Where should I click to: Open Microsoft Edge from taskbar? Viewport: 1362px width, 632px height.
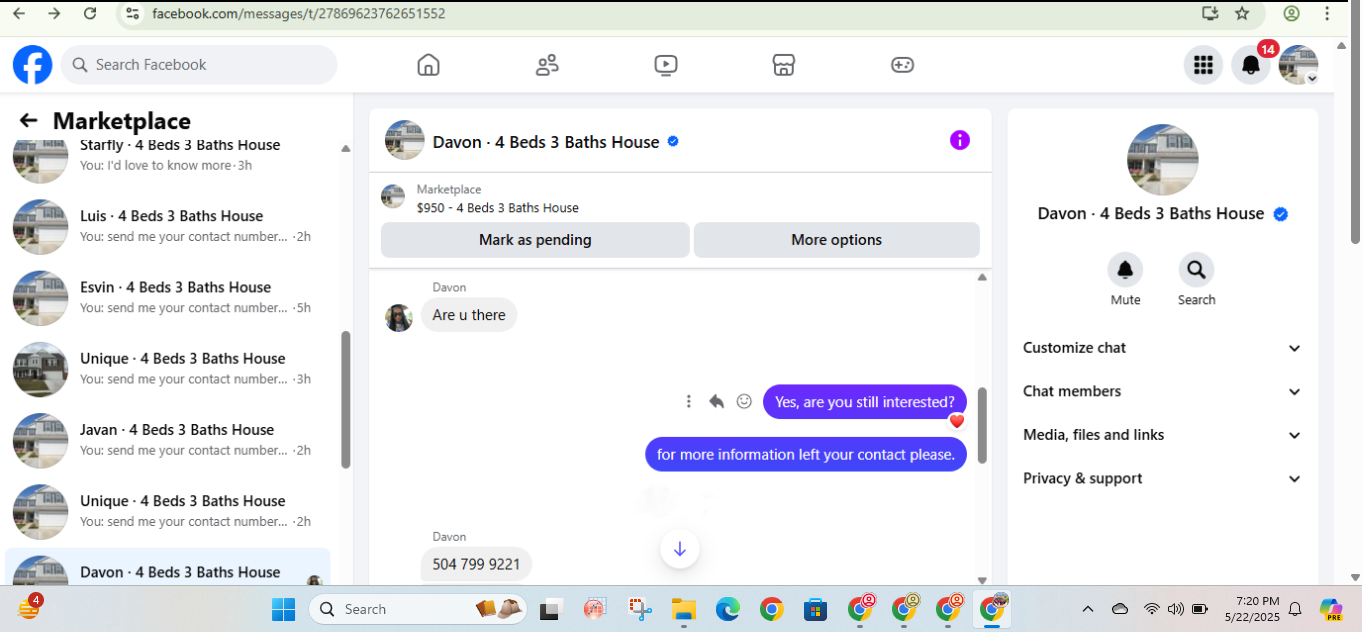click(727, 609)
